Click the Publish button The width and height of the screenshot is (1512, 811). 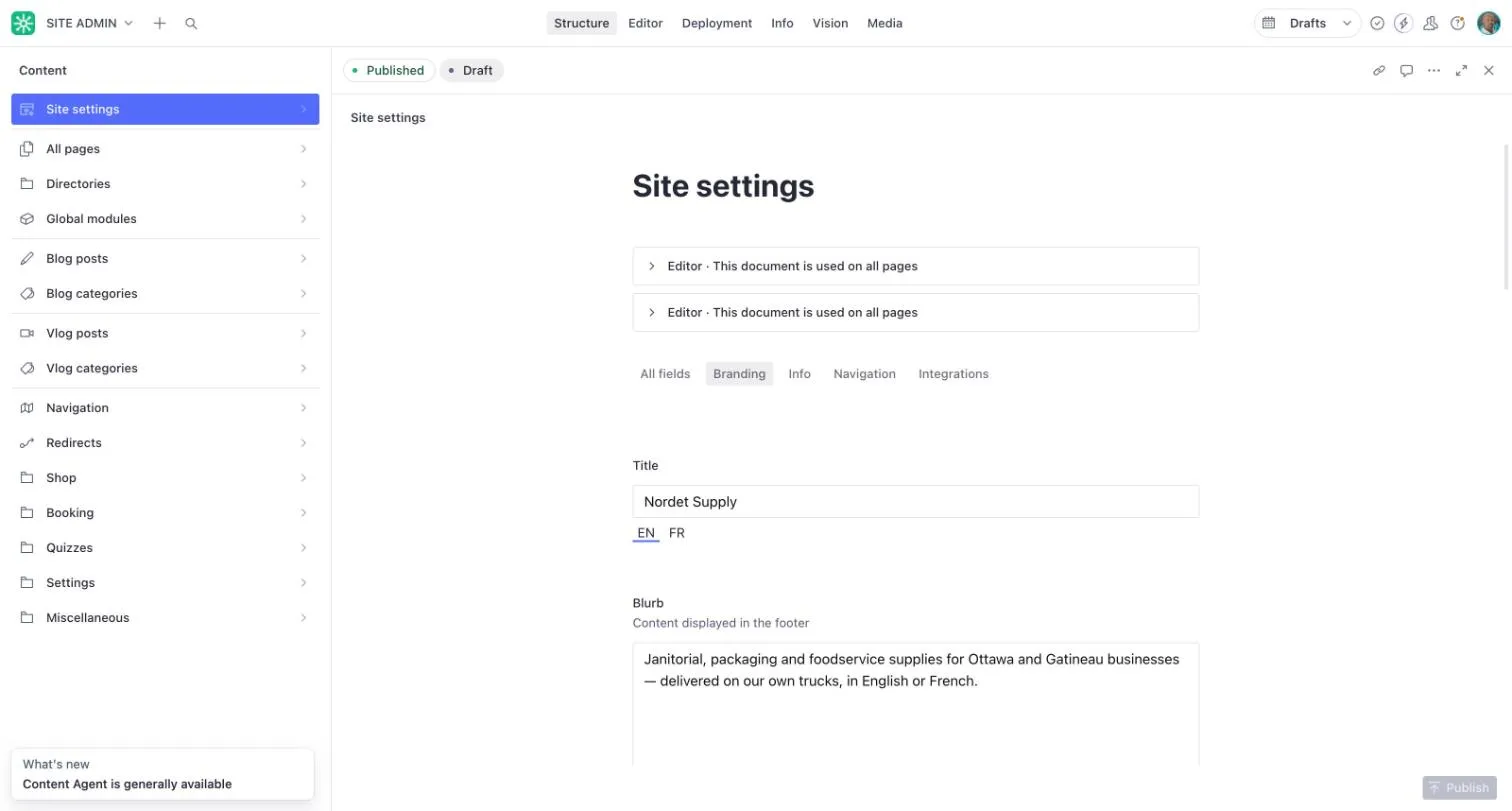coord(1459,787)
